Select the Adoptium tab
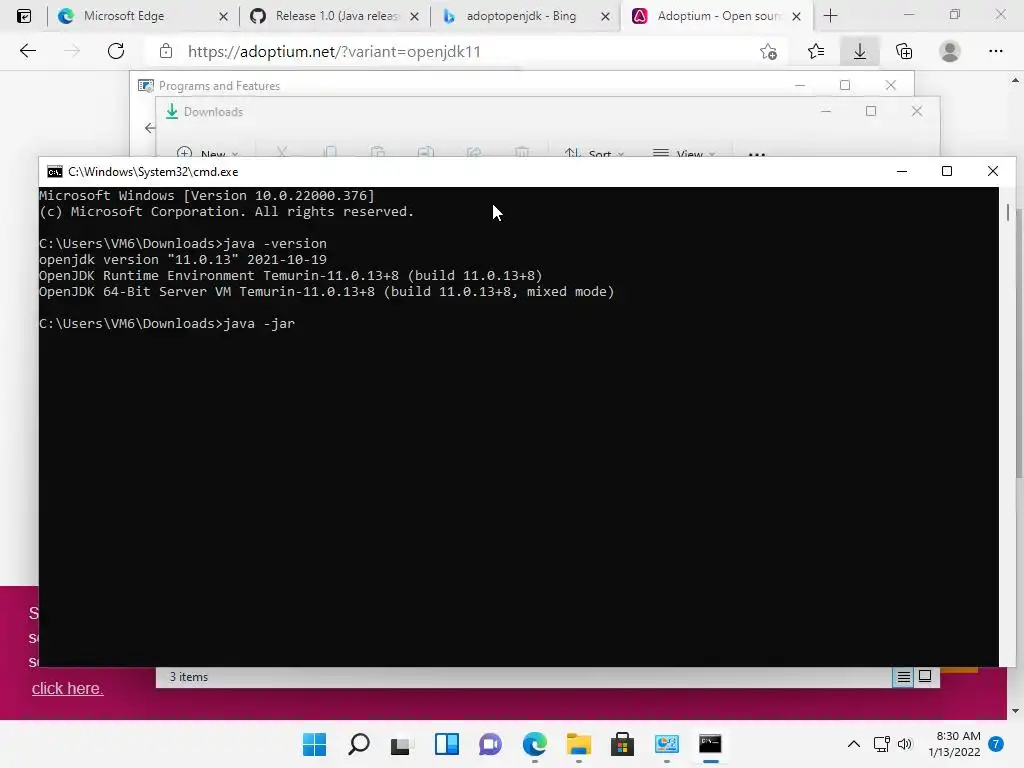 (x=716, y=16)
